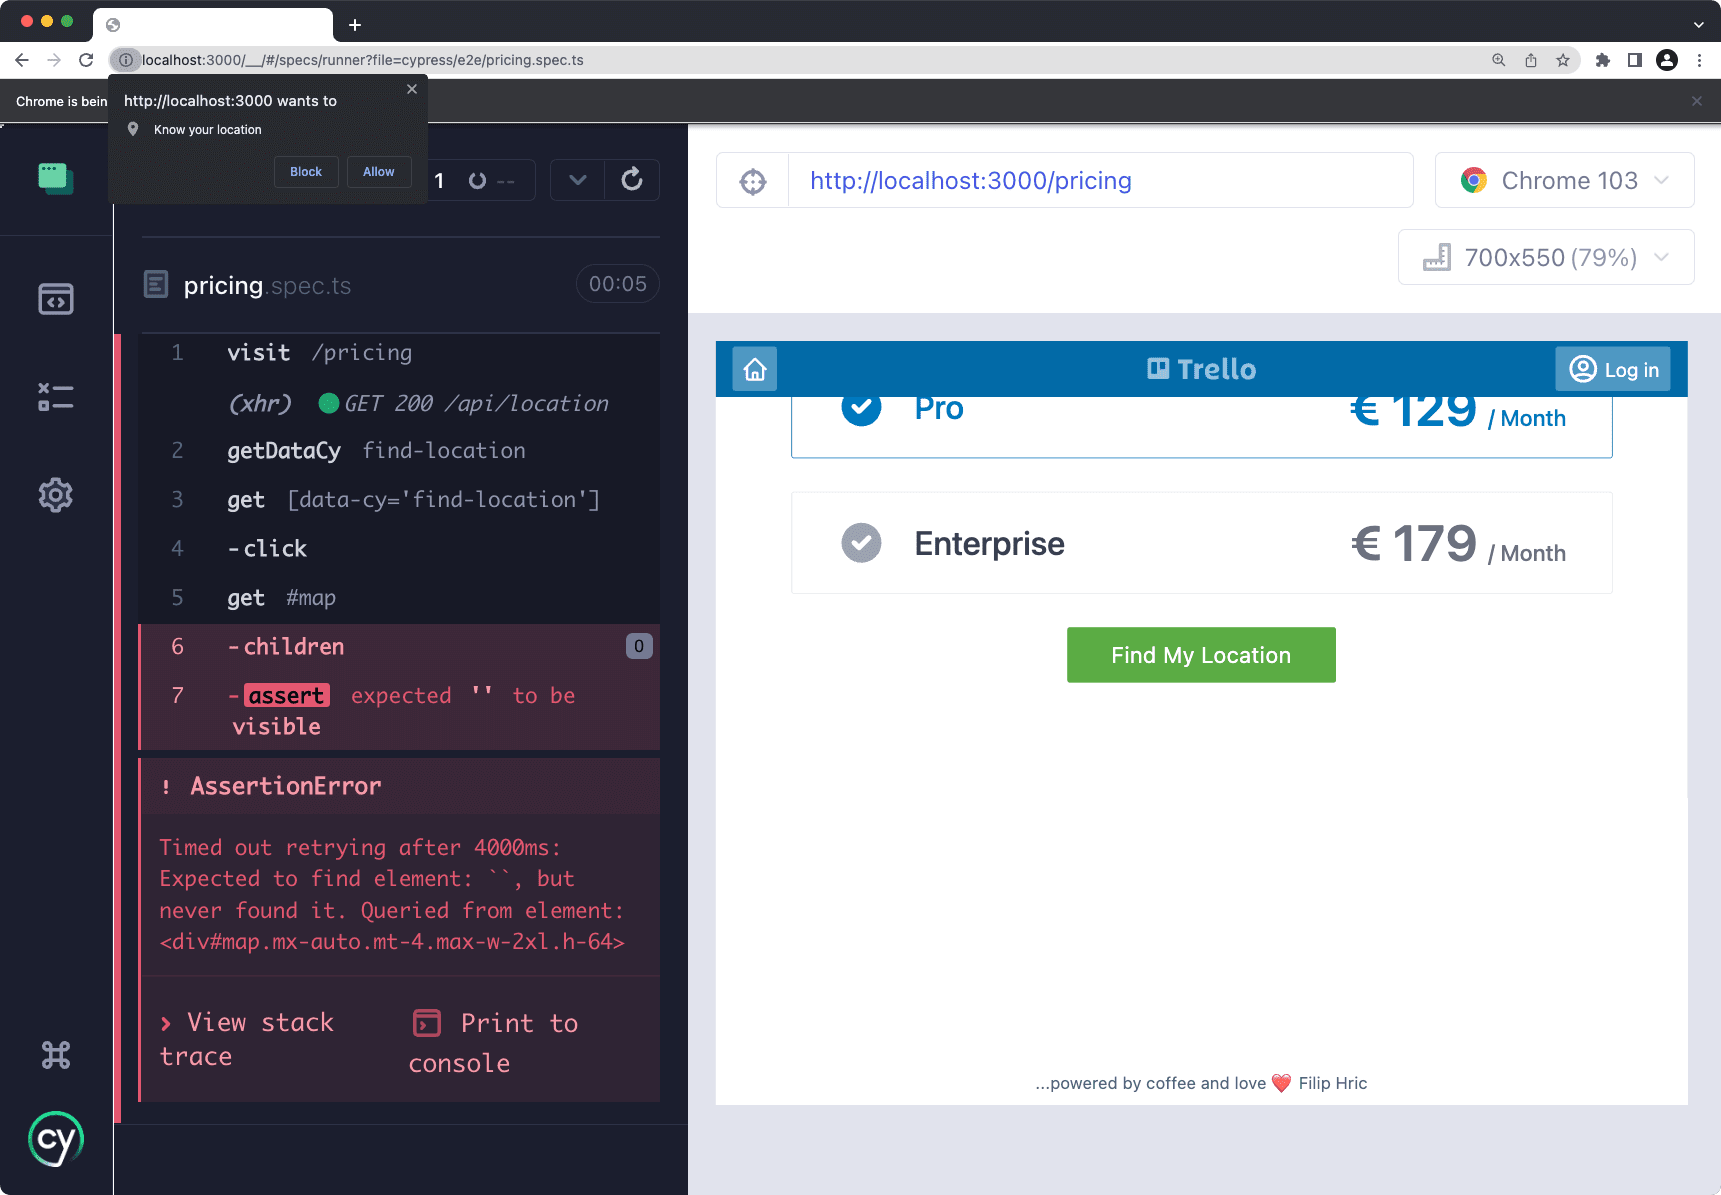Select the Enterprise plan check circle
Screen dimensions: 1721x1195
coord(861,543)
